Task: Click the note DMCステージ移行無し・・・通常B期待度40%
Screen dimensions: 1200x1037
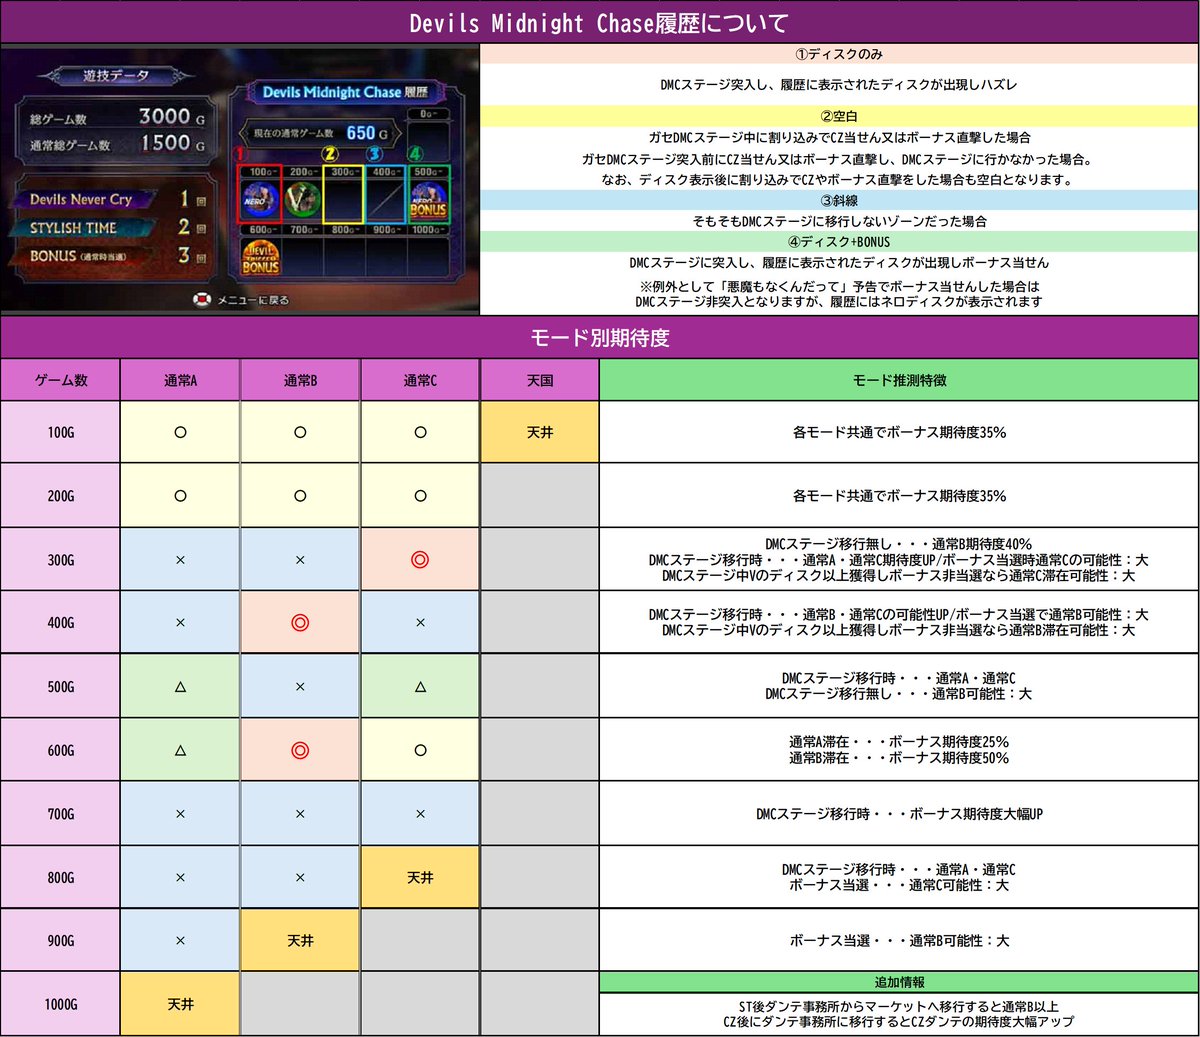Action: point(899,545)
